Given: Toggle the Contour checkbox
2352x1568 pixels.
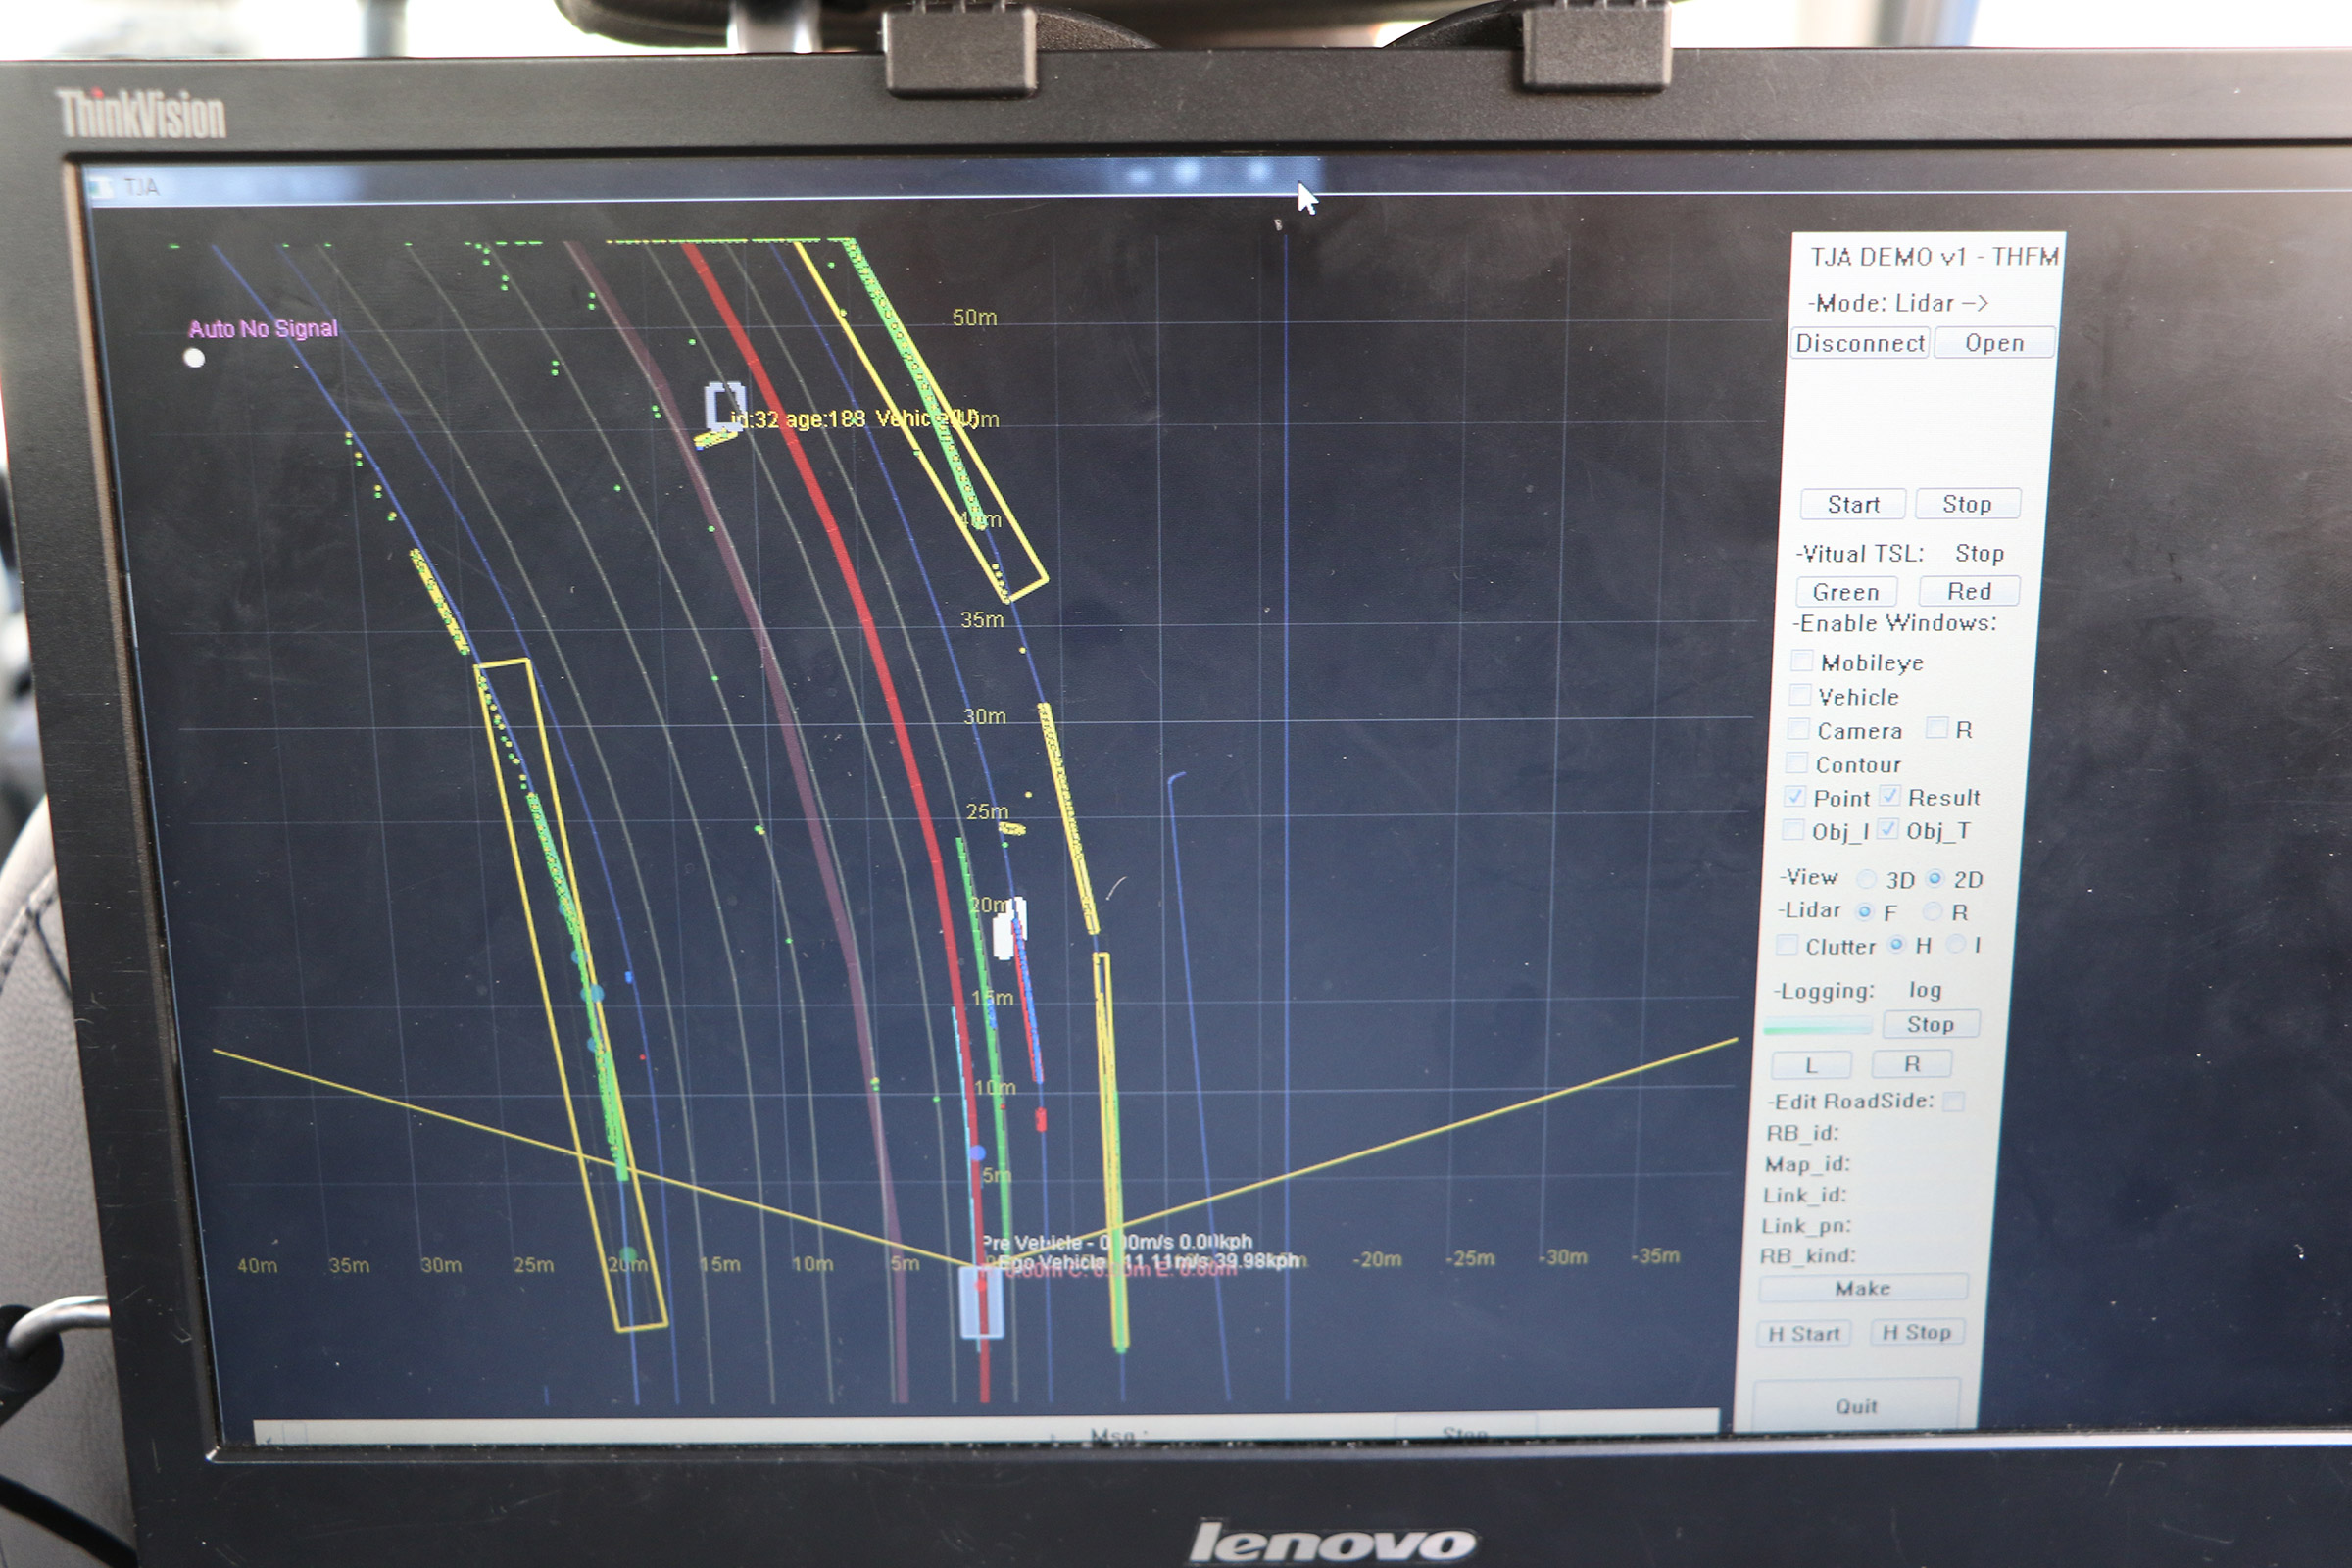Looking at the screenshot, I should 1797,763.
